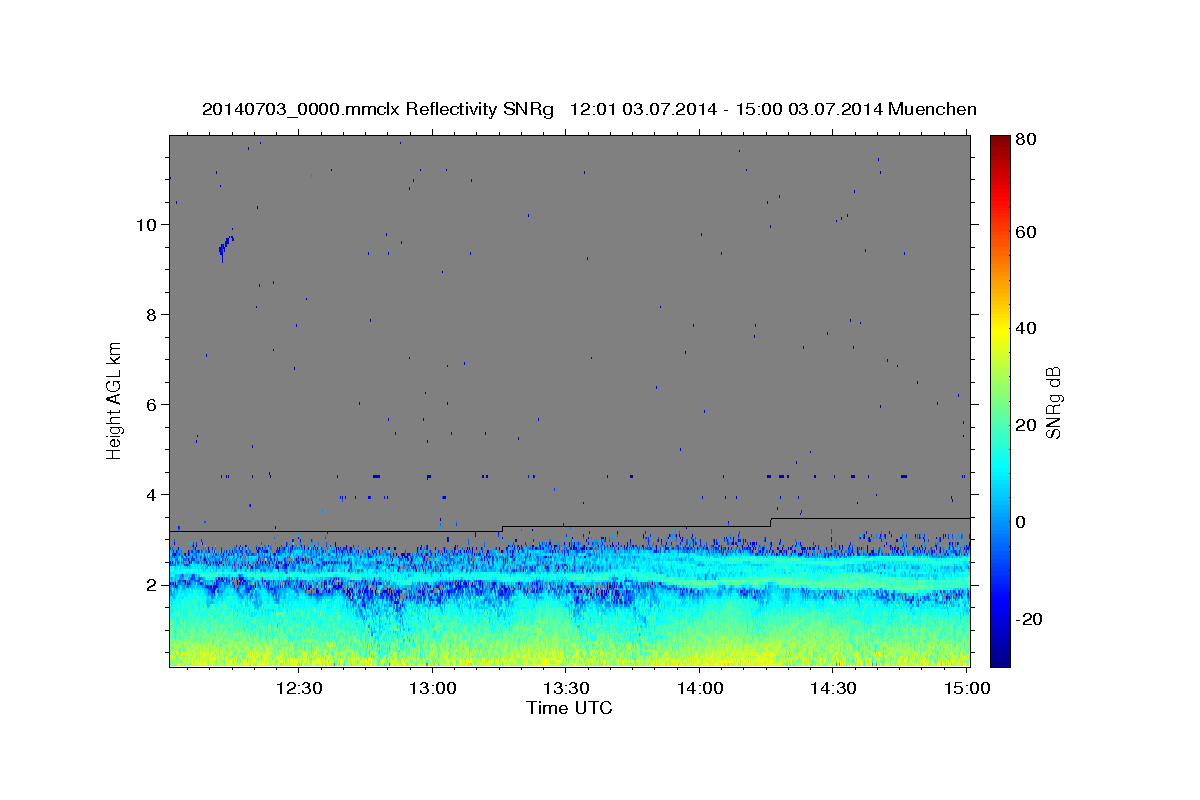Click the height tick label 8
Screen dimensions: 1200x800
point(151,315)
